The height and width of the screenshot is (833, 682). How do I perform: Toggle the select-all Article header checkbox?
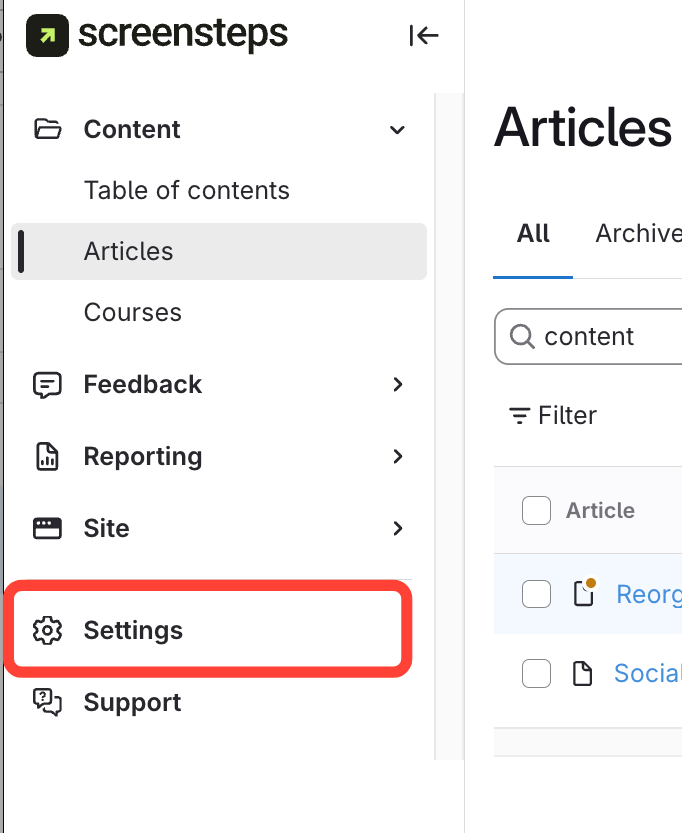537,511
